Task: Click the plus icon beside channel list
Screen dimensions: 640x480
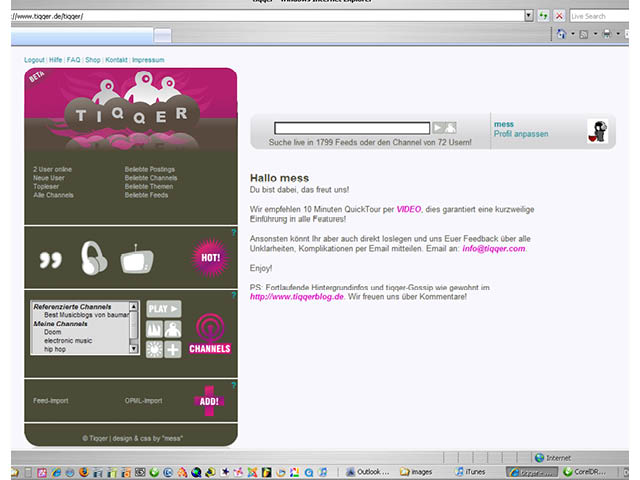Action: click(172, 349)
